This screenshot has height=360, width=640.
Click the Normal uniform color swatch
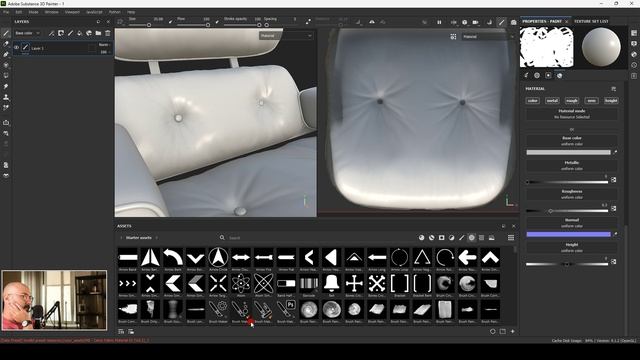(x=568, y=234)
